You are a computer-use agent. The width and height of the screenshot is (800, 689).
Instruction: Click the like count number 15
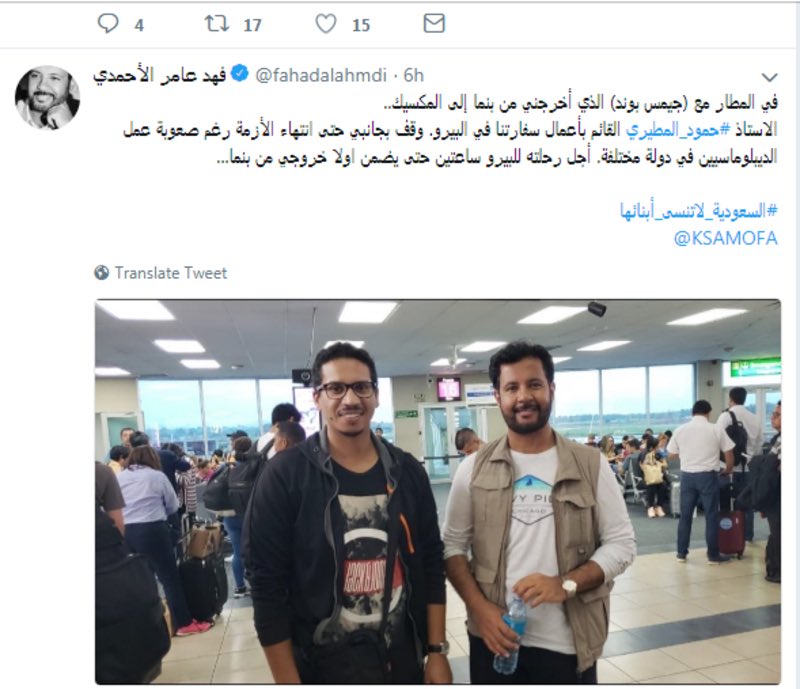pyautogui.click(x=361, y=25)
